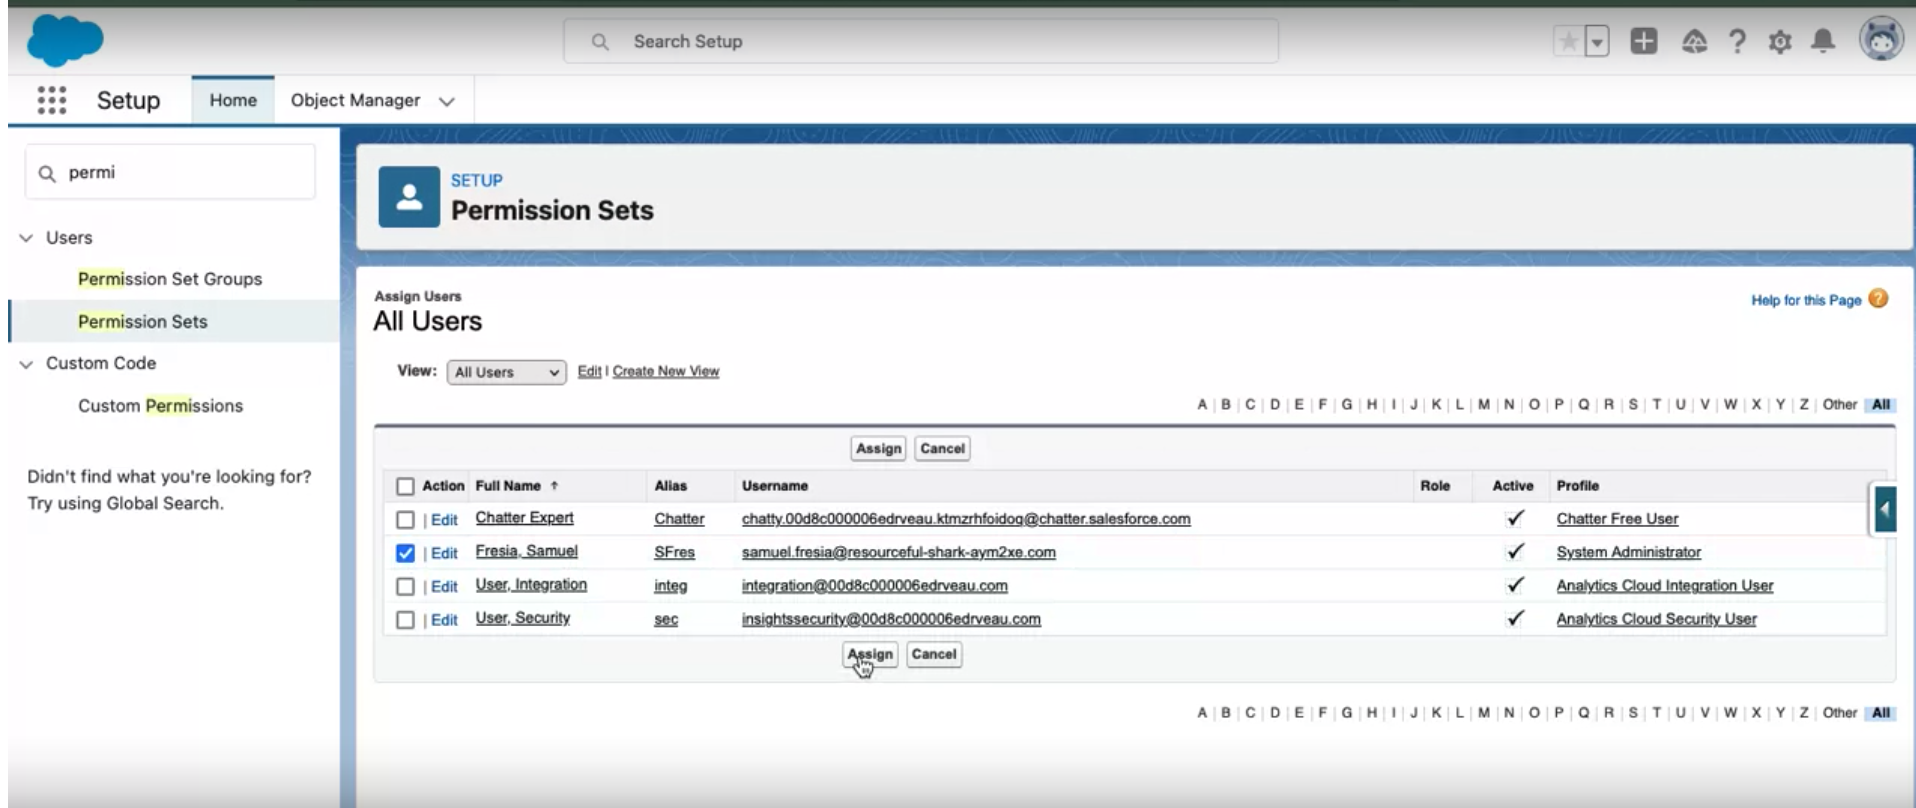The height and width of the screenshot is (808, 1916).
Task: Switch to the Home tab
Action: tap(233, 100)
